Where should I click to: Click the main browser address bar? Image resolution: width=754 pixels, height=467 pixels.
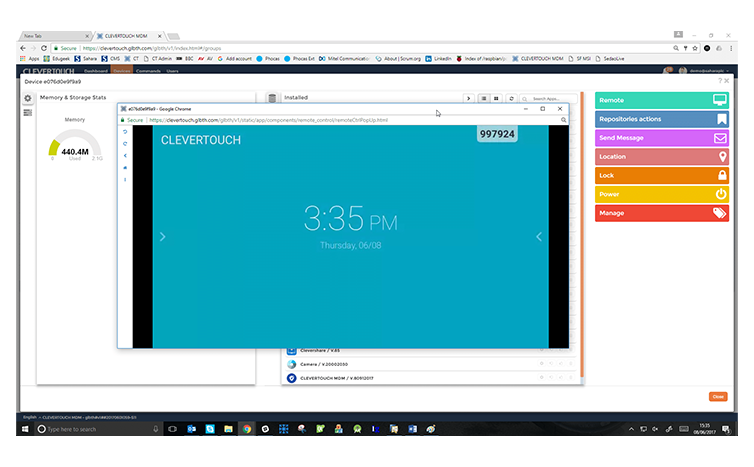tap(361, 48)
